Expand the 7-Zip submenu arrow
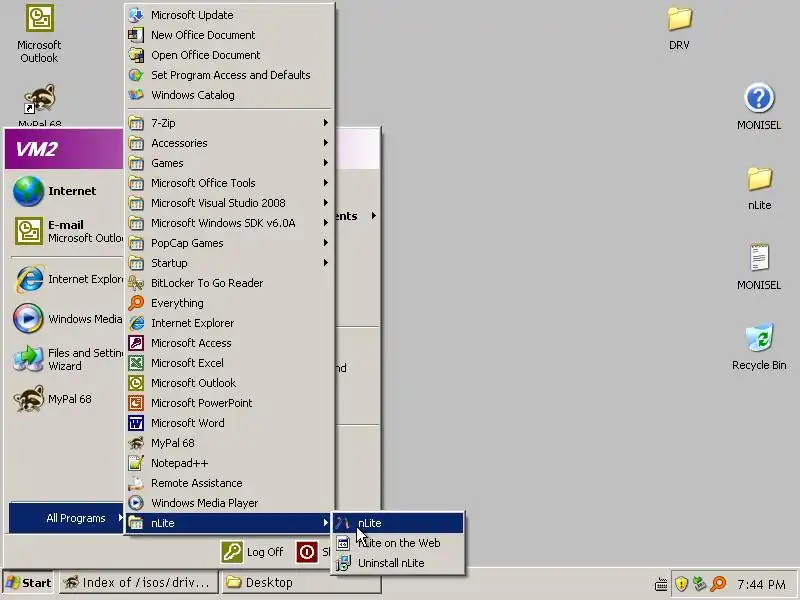800x600 pixels. 325,122
